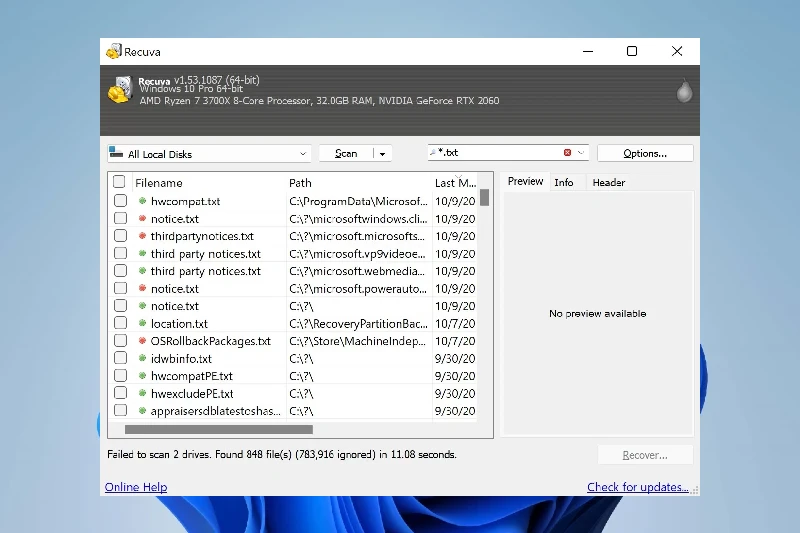Click the horizontal scrollbar thumb of file list
800x533 pixels.
click(x=219, y=429)
